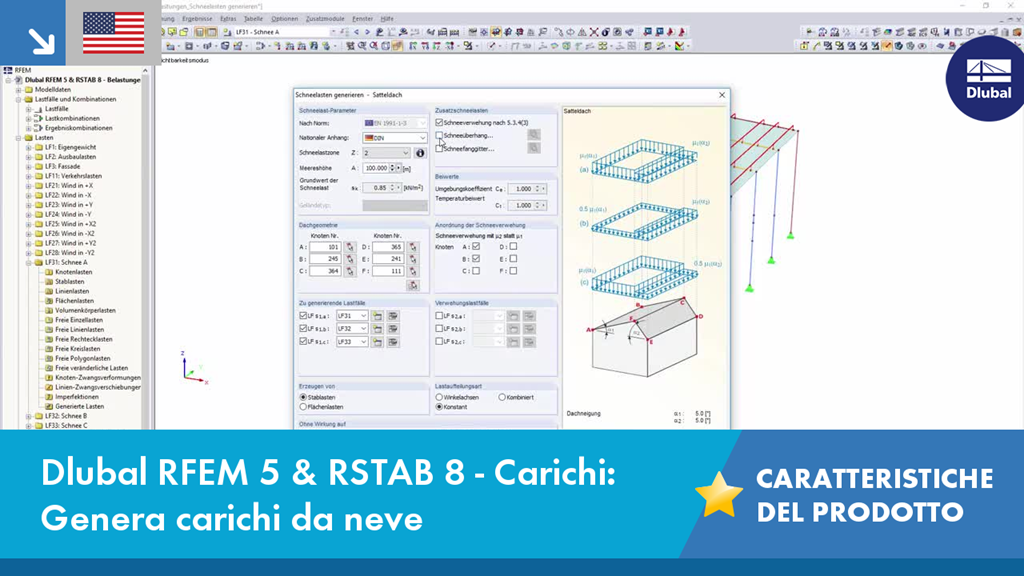The image size is (1024, 576).
Task: Select the Kombiniert radio button
Action: click(x=502, y=397)
